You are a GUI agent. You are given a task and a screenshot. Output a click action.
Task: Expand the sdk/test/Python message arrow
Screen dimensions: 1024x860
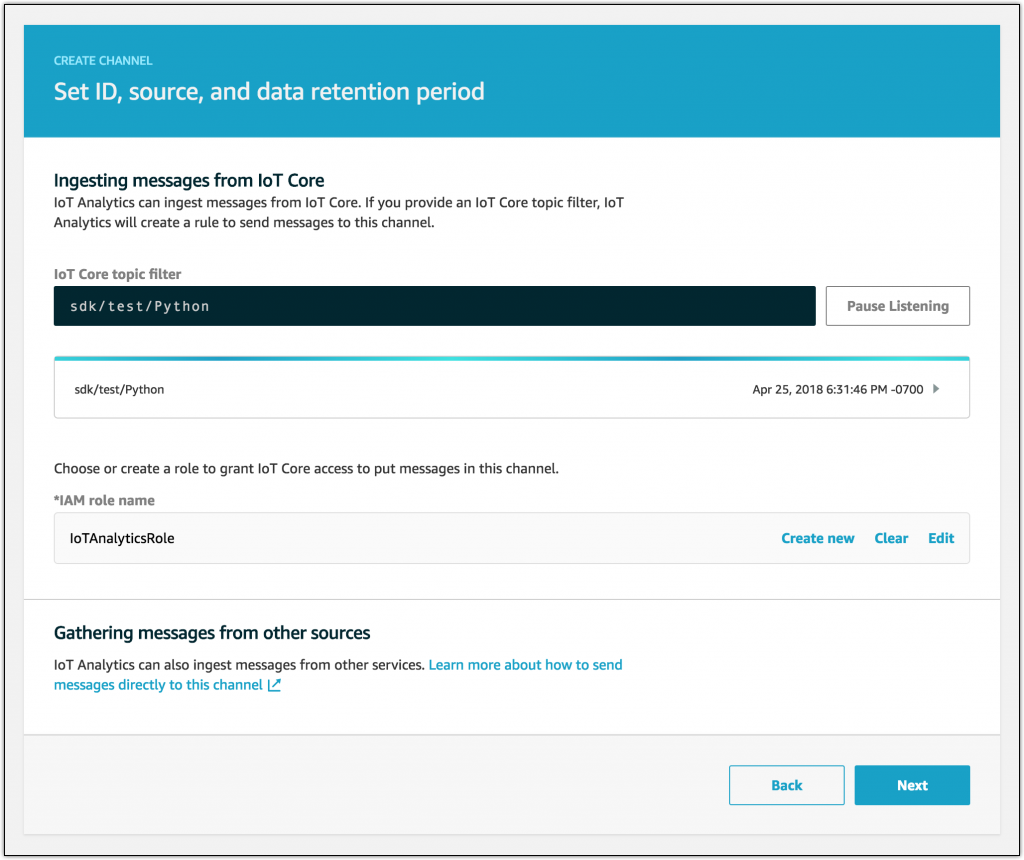[x=936, y=389]
